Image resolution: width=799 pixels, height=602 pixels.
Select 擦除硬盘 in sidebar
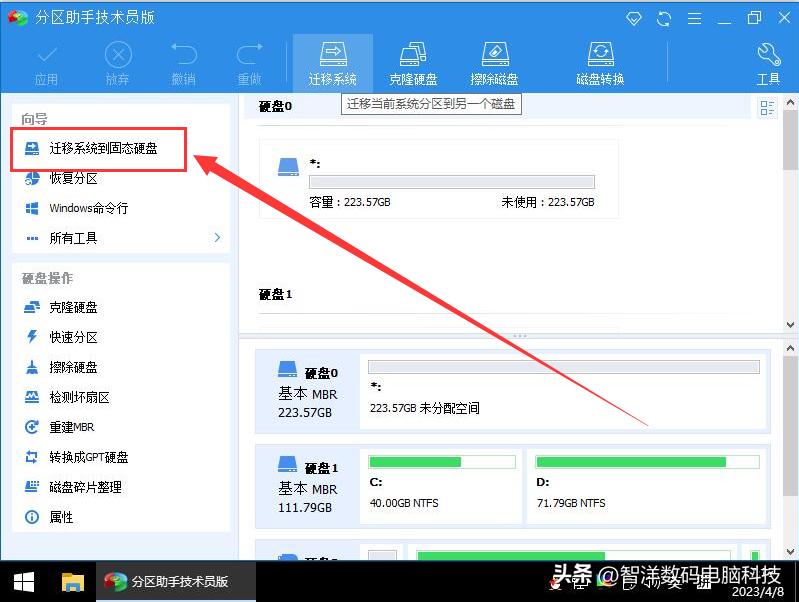[x=73, y=367]
